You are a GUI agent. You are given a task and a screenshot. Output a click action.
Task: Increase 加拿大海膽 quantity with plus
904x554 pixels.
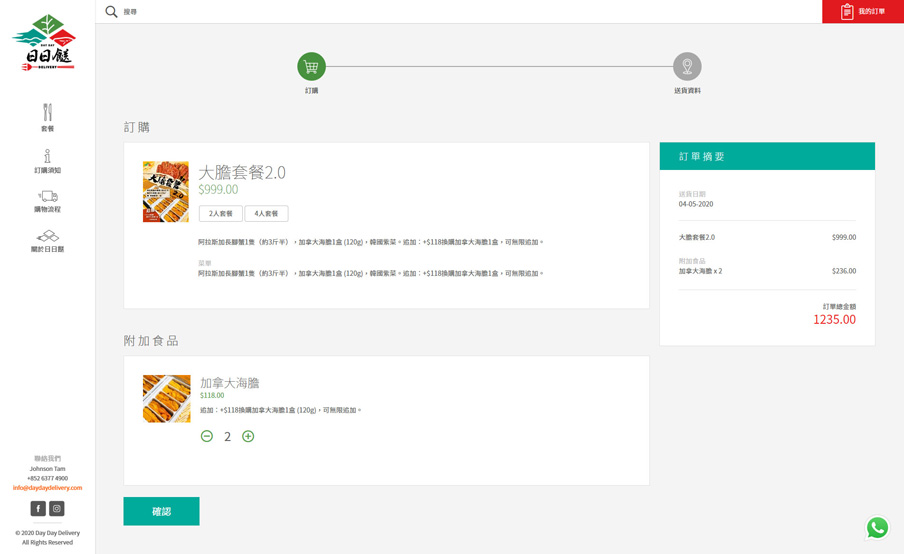pos(248,436)
